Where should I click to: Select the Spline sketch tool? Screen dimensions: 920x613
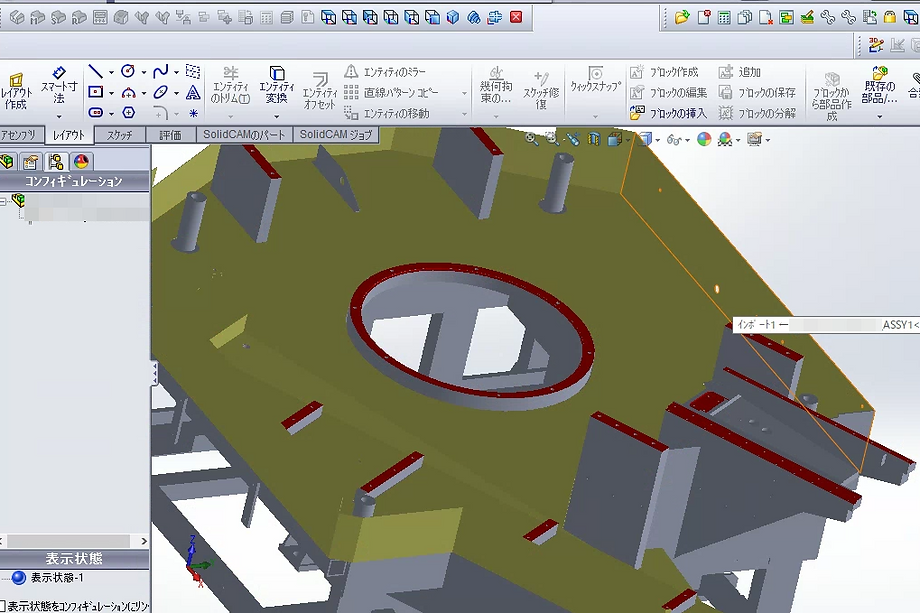point(160,72)
